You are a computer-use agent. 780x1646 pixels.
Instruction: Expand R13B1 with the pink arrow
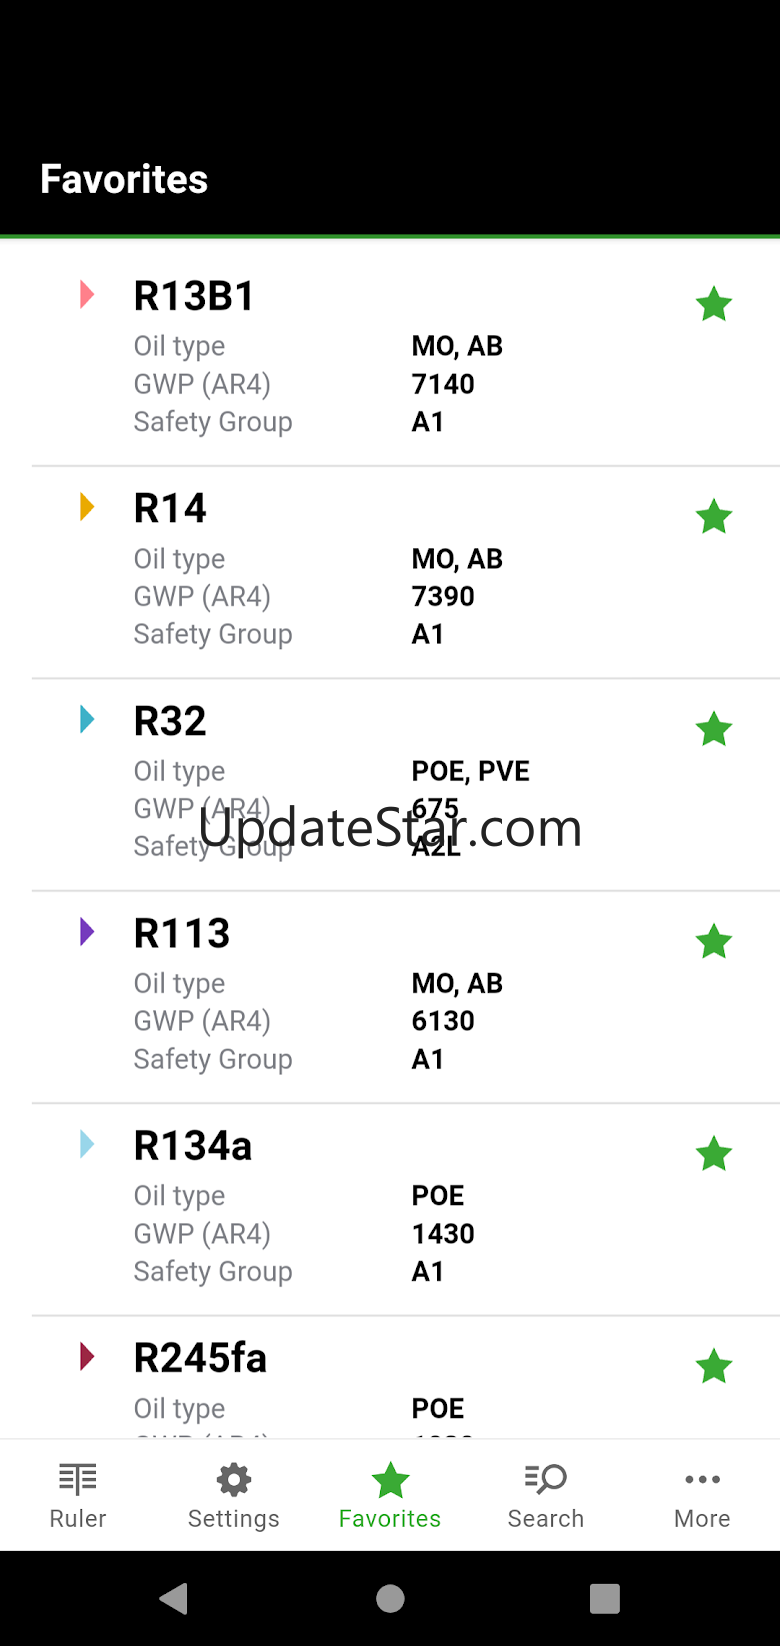click(87, 294)
